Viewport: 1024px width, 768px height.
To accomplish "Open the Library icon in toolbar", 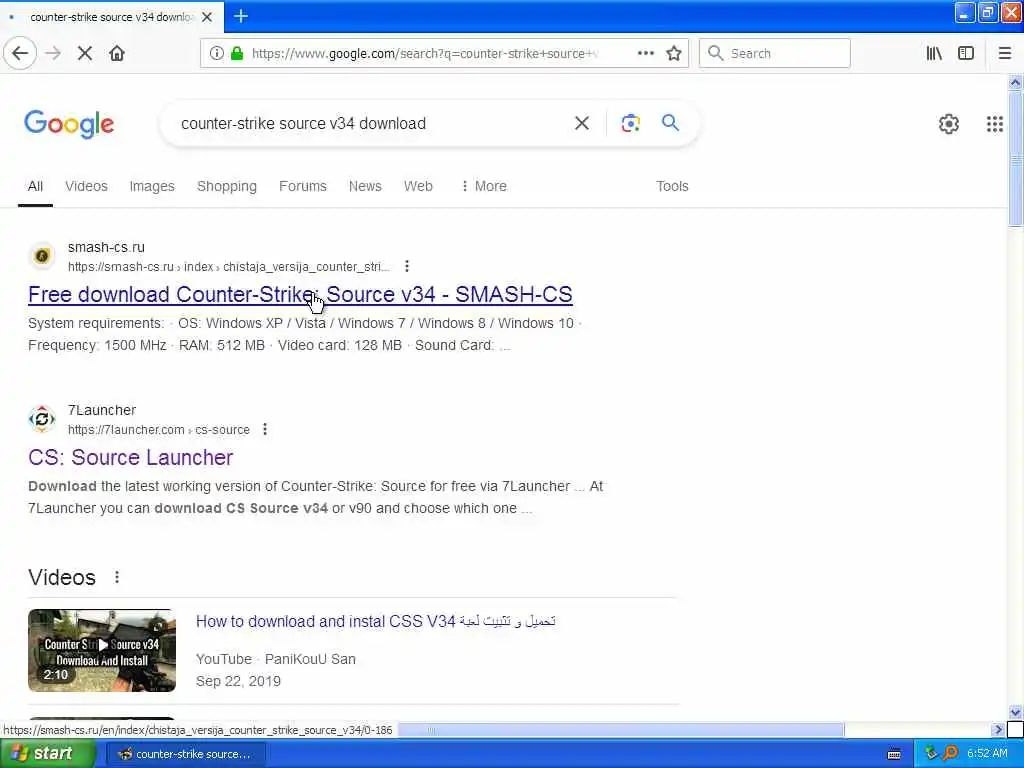I will point(934,54).
